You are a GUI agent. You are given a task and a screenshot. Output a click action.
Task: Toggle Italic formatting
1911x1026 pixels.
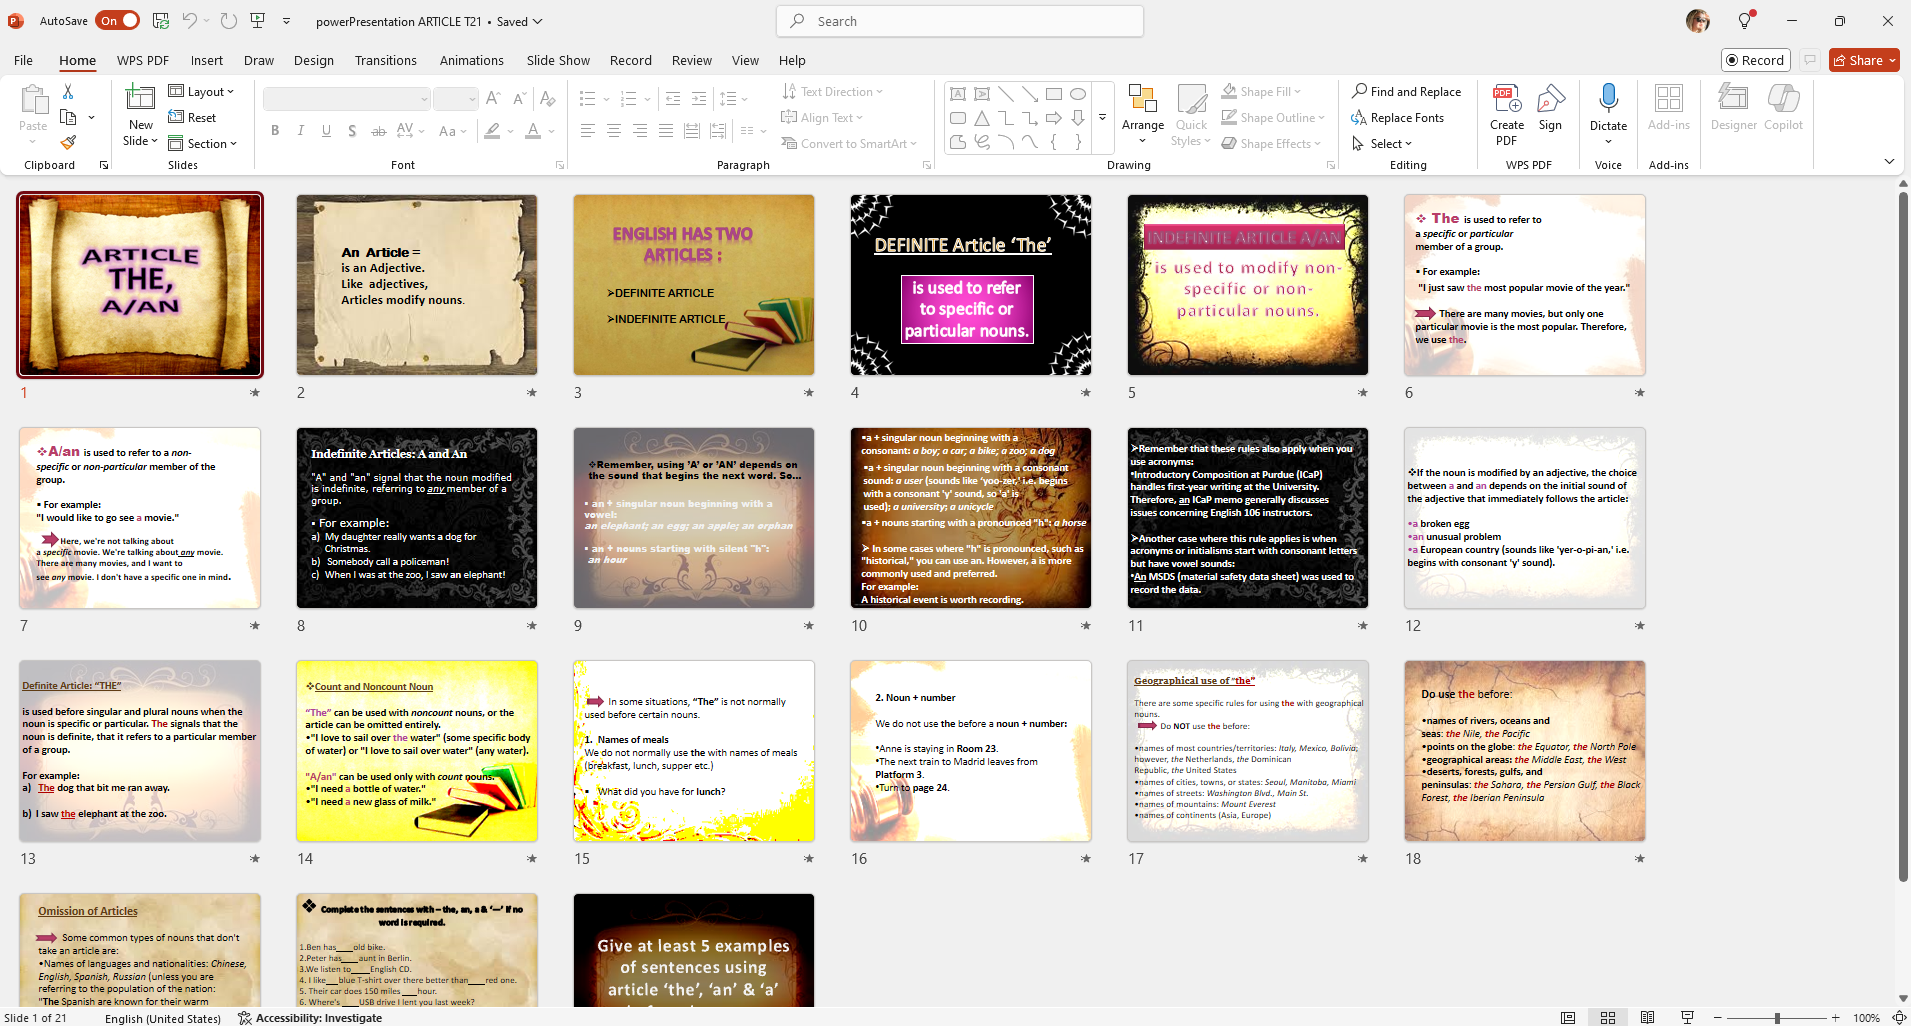pos(301,131)
